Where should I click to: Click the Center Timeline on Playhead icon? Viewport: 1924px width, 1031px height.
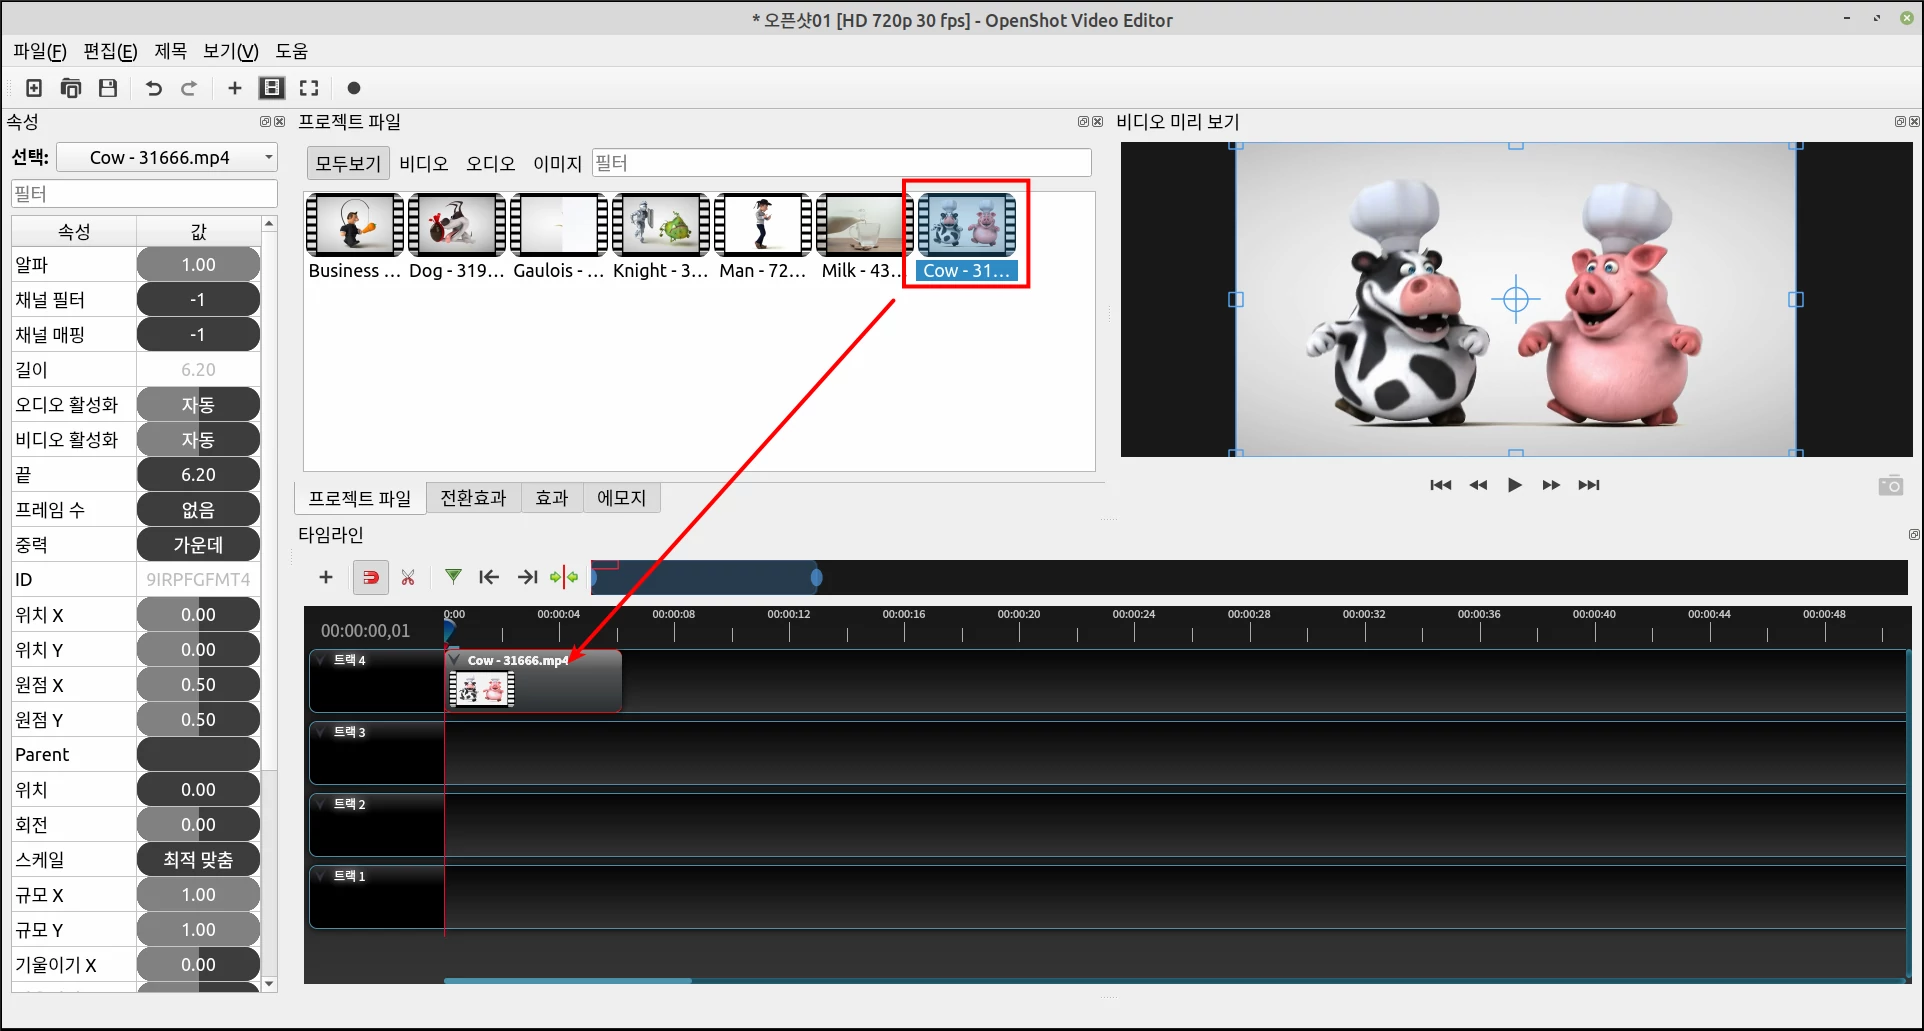[564, 577]
